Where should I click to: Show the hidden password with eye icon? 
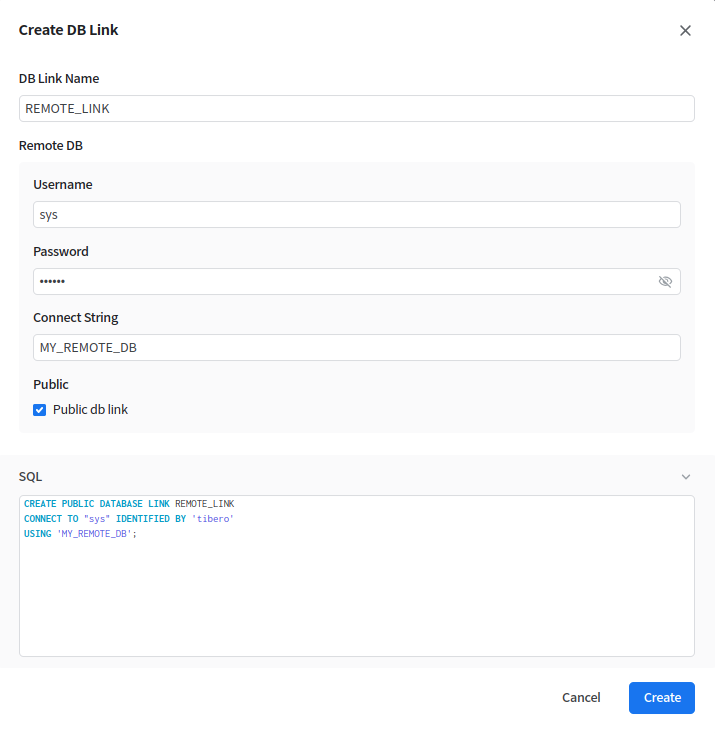click(665, 282)
